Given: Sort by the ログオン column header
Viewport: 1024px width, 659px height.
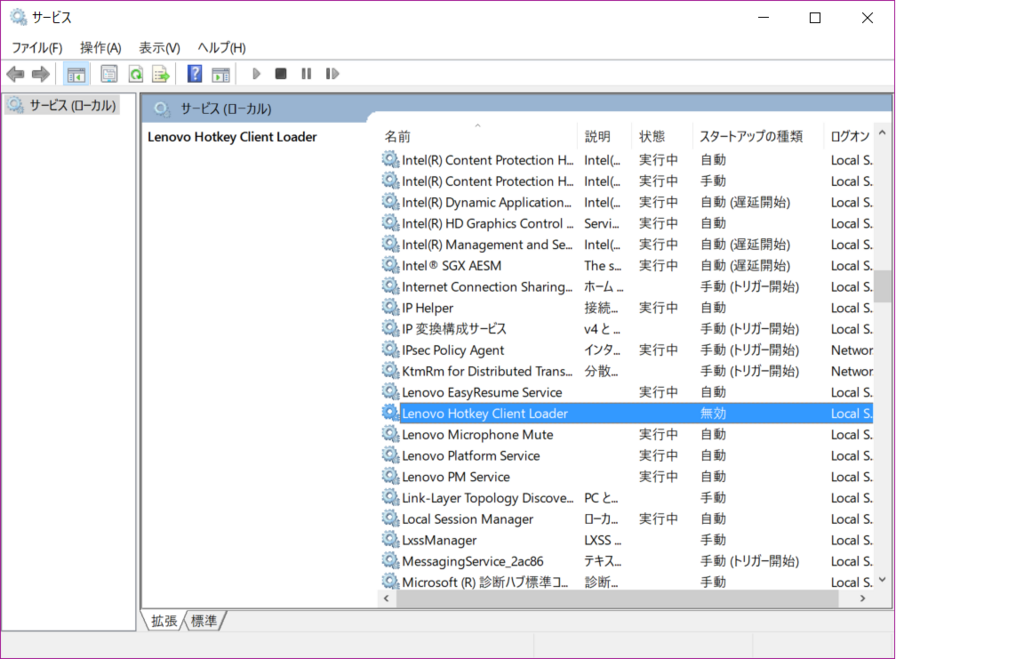Looking at the screenshot, I should pos(849,136).
